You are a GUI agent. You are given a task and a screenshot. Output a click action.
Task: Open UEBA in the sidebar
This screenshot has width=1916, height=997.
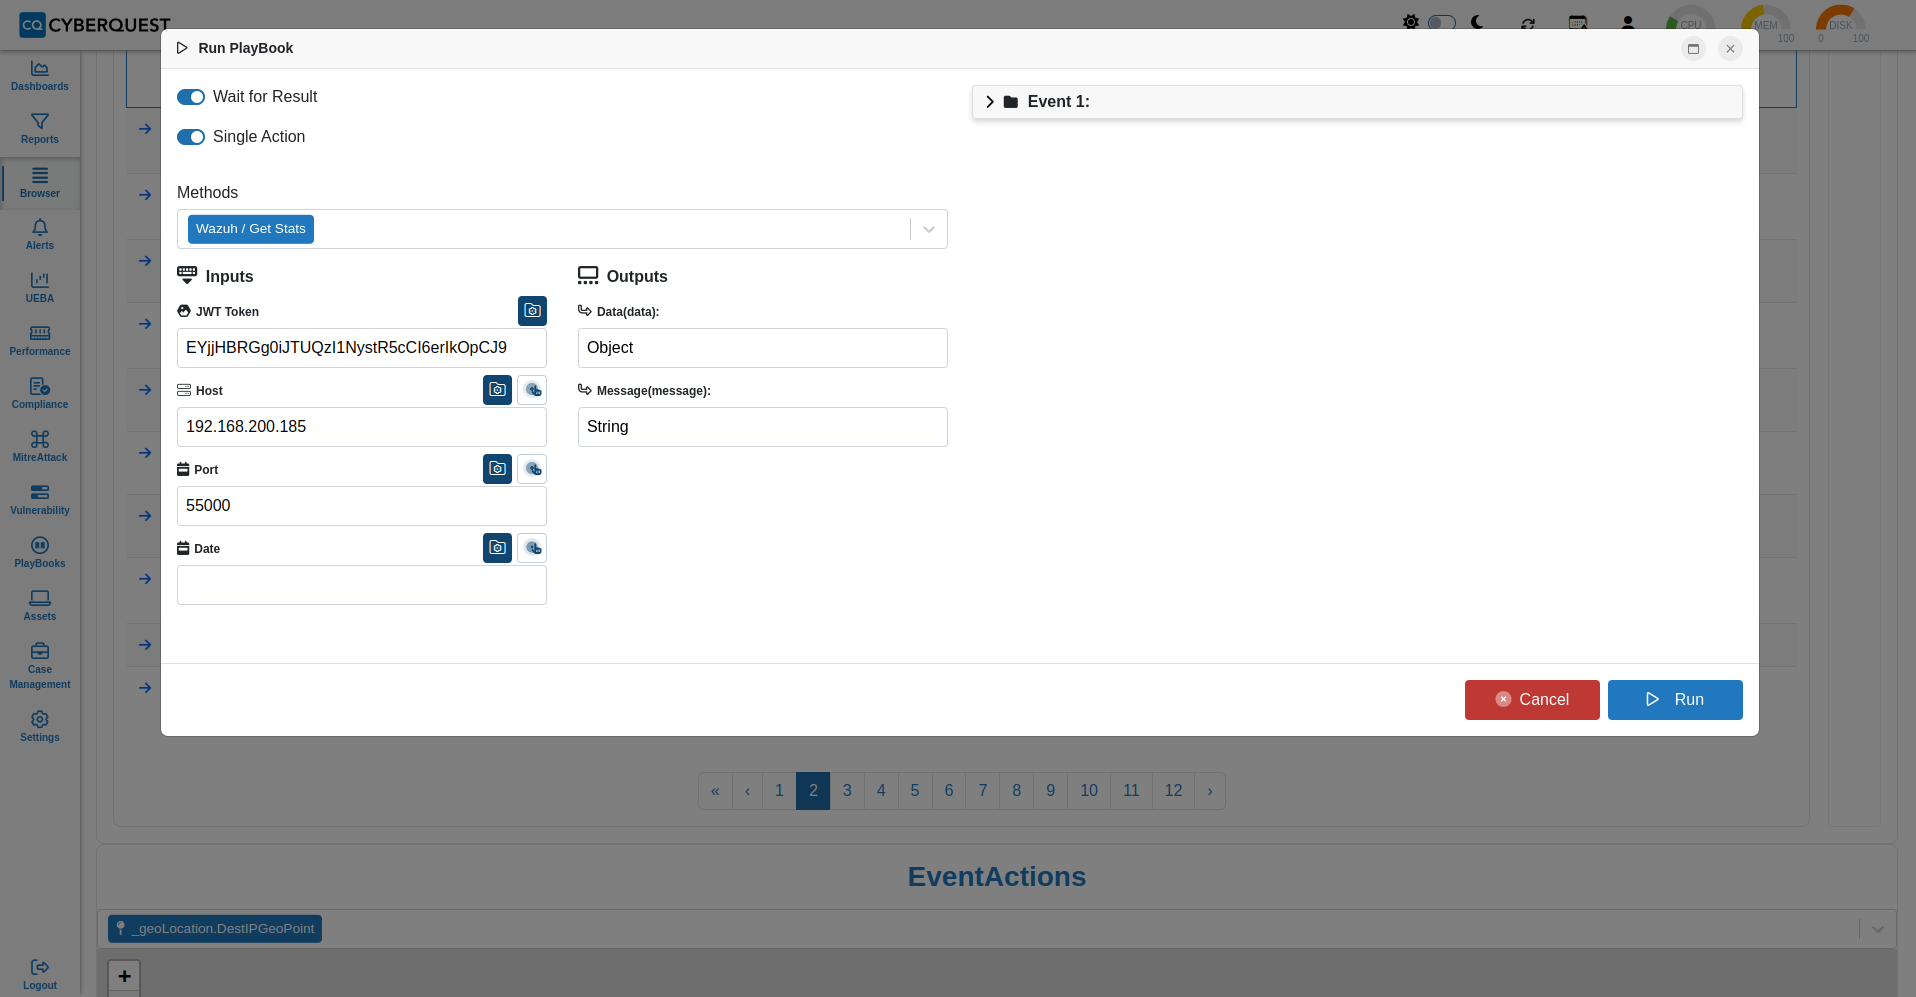pyautogui.click(x=40, y=288)
